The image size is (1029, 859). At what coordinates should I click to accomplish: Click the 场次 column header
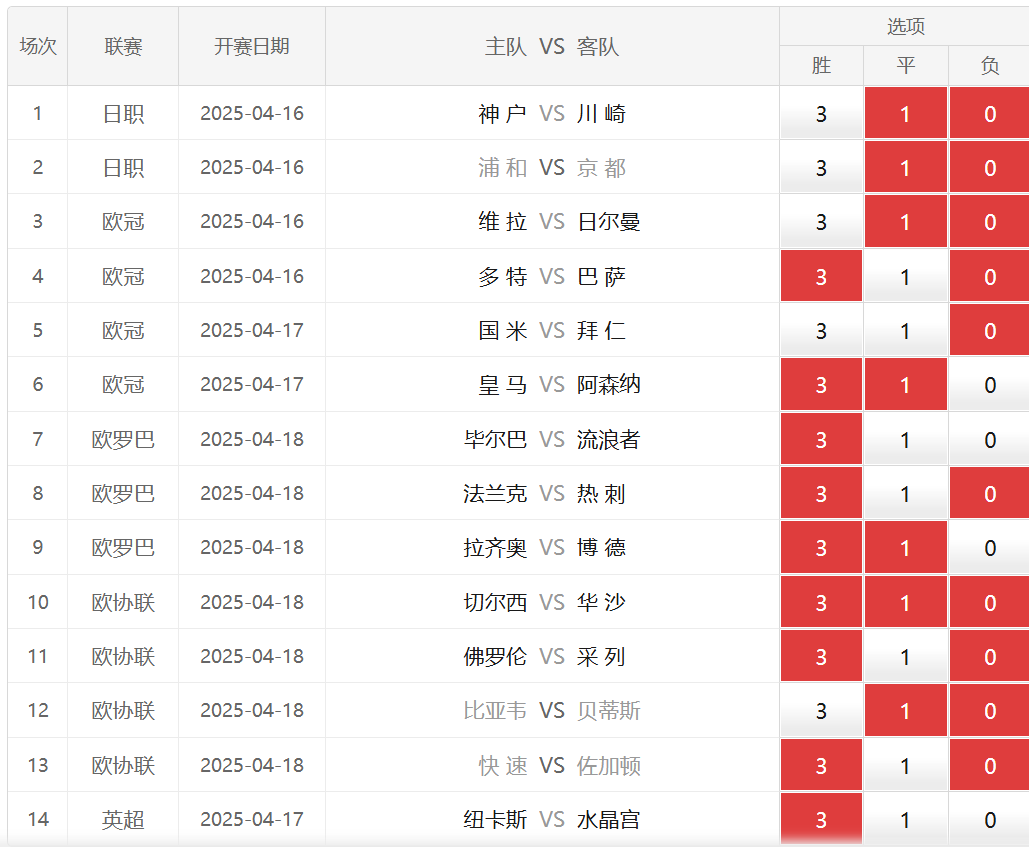click(x=37, y=46)
